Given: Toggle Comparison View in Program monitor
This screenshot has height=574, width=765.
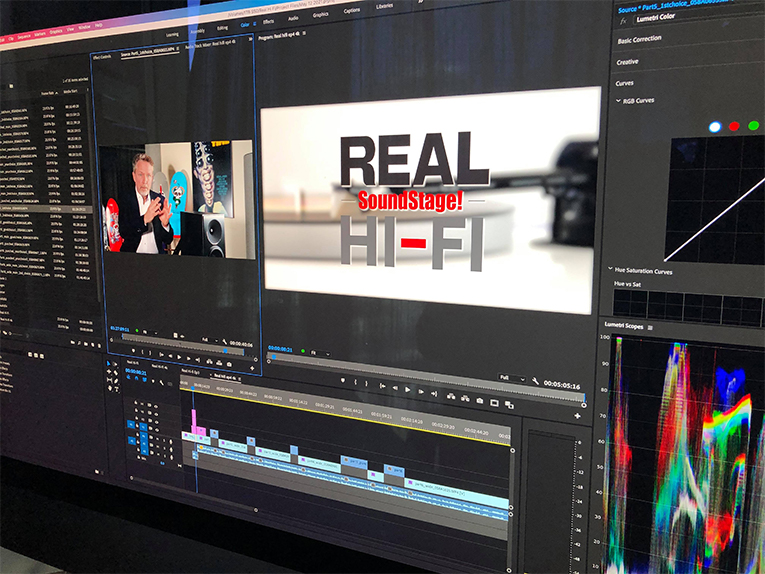Looking at the screenshot, I should 494,403.
